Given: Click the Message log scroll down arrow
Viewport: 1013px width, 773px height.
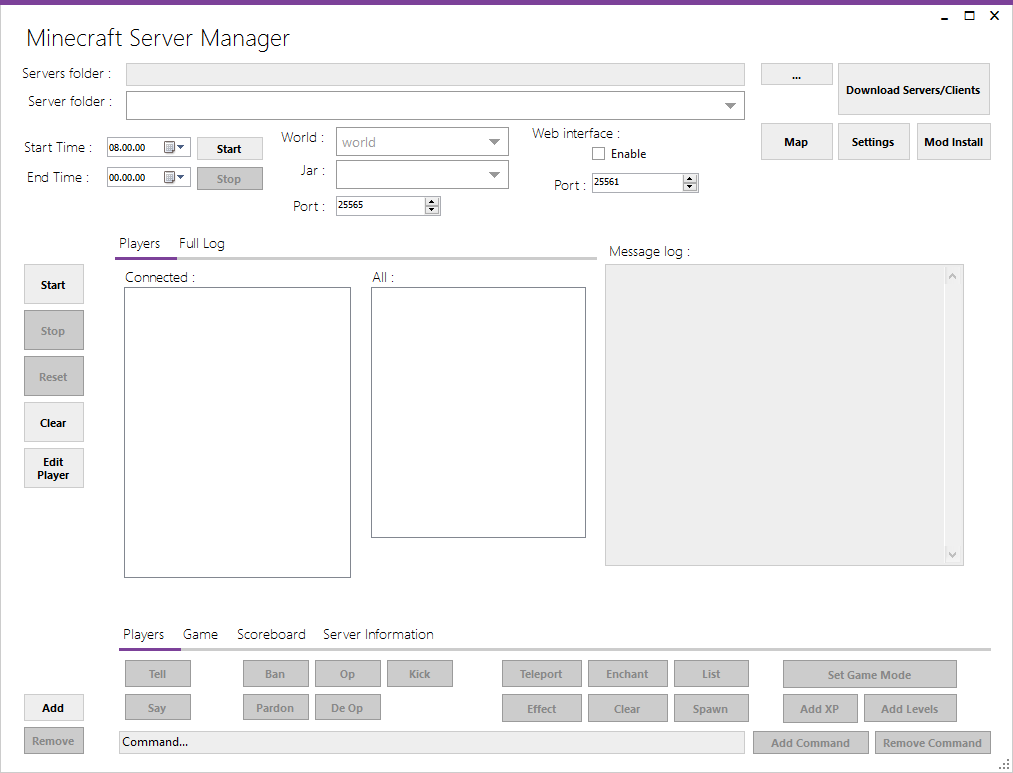Looking at the screenshot, I should tap(952, 554).
